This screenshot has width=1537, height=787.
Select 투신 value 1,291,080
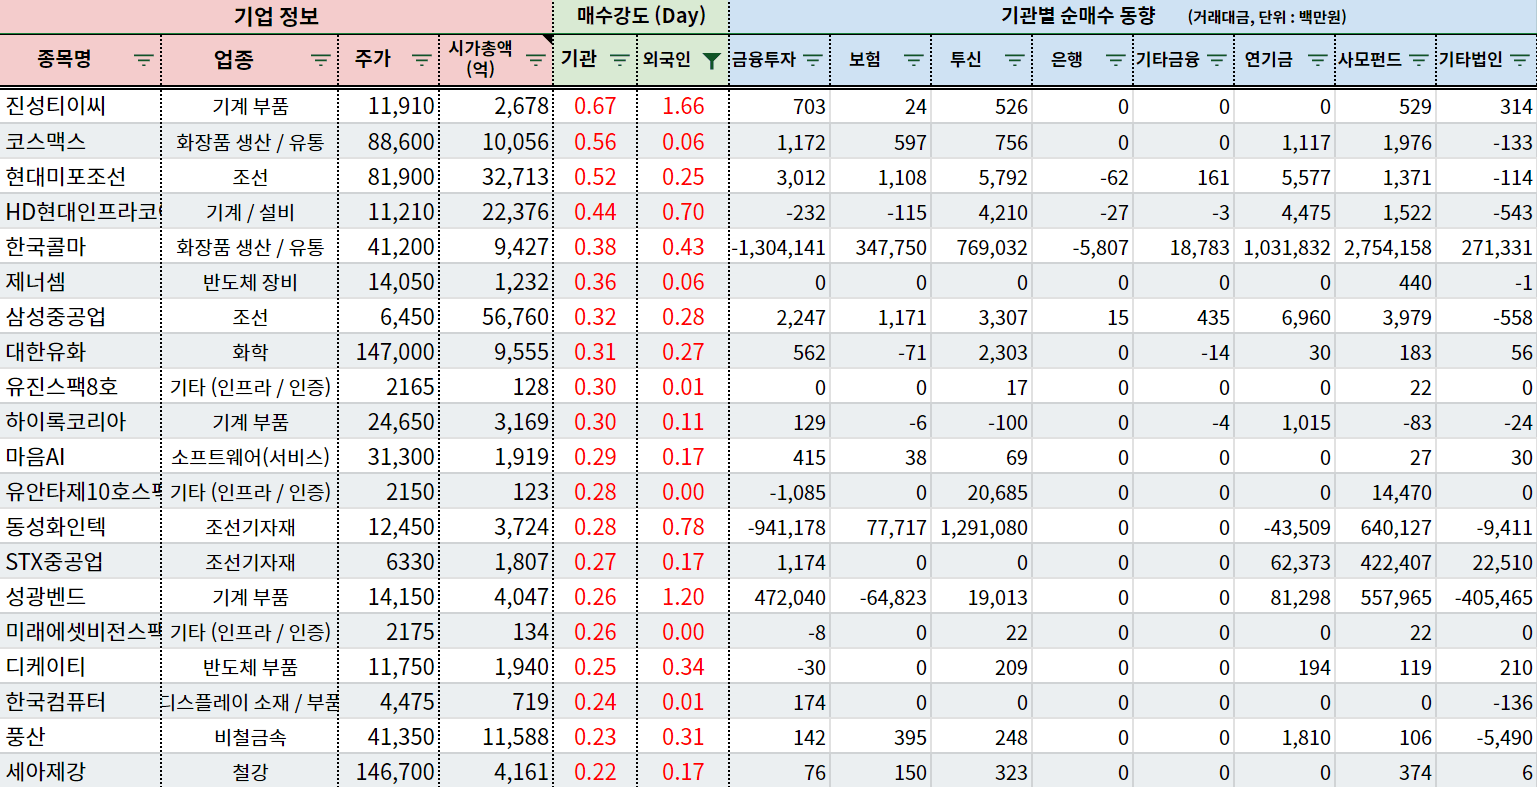982,527
